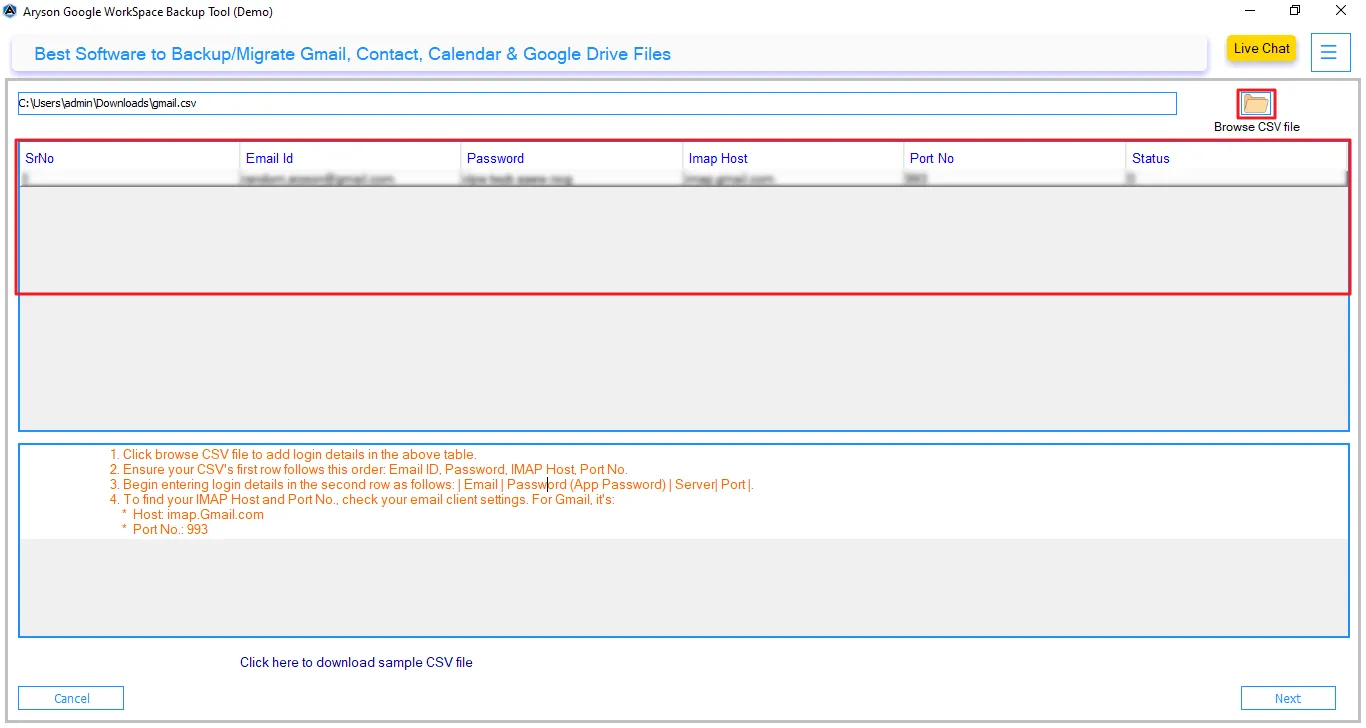Open the hamburger menu icon
Viewport: 1366px width, 728px height.
[x=1330, y=52]
